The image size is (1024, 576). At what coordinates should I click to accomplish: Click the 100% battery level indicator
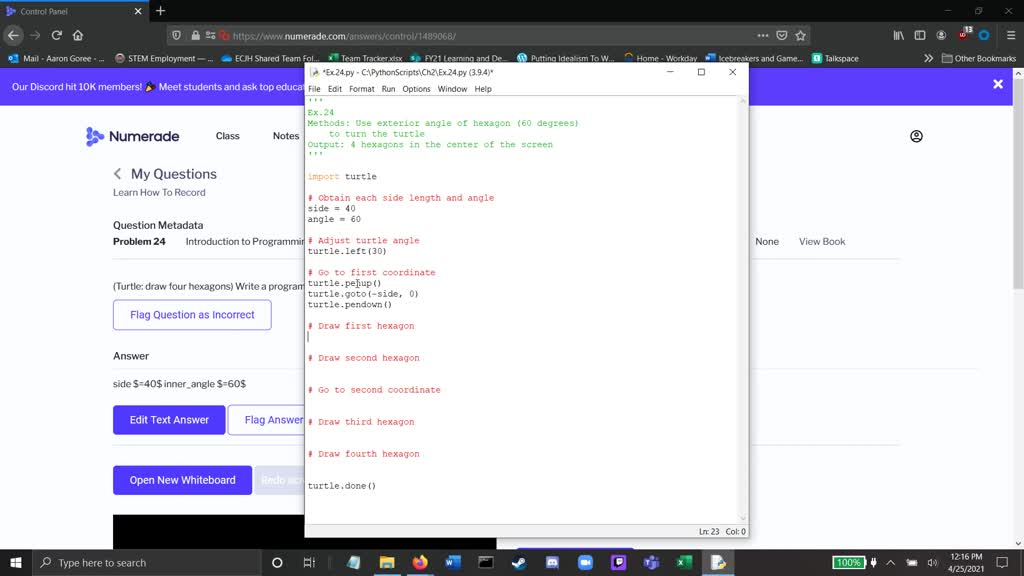848,562
